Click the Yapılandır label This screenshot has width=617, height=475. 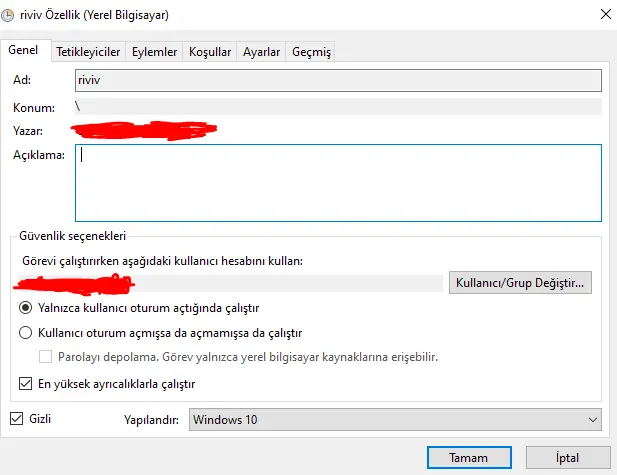coord(151,420)
